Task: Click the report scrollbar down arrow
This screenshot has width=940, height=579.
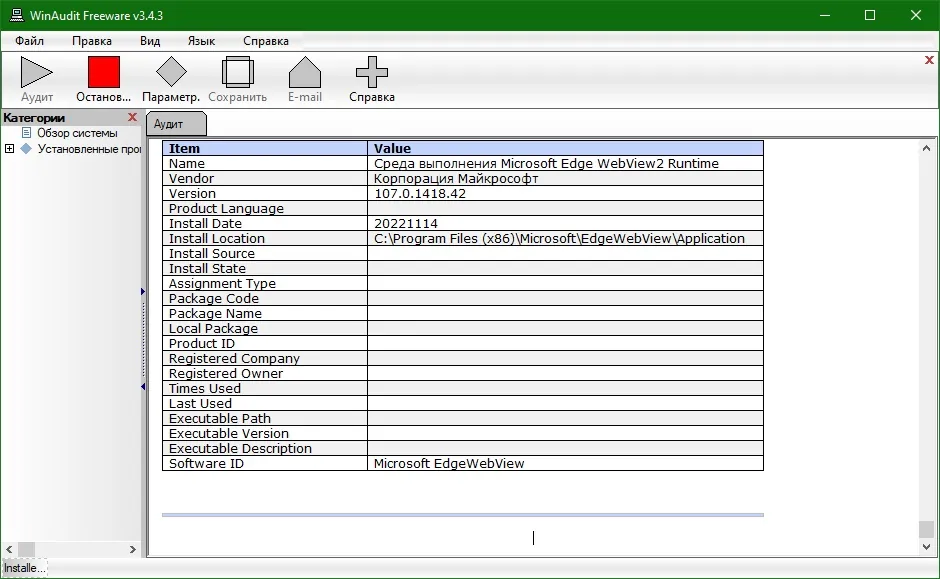Action: (x=926, y=547)
